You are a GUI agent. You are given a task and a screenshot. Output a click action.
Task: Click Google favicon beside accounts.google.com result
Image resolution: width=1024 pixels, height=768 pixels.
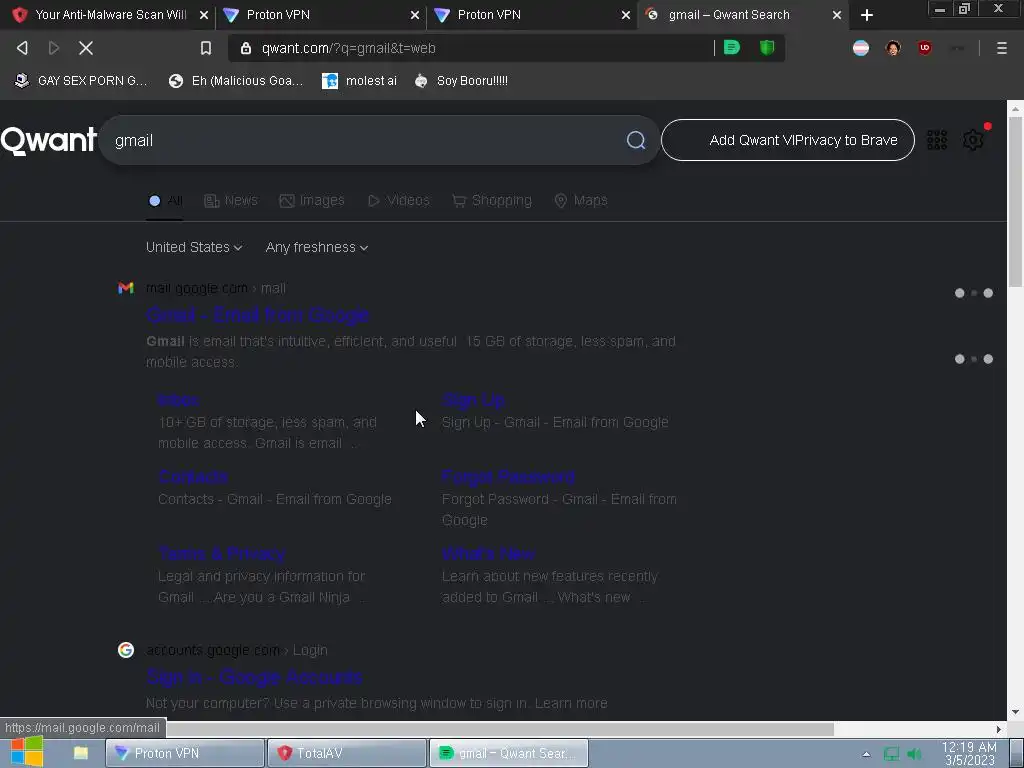(x=125, y=650)
